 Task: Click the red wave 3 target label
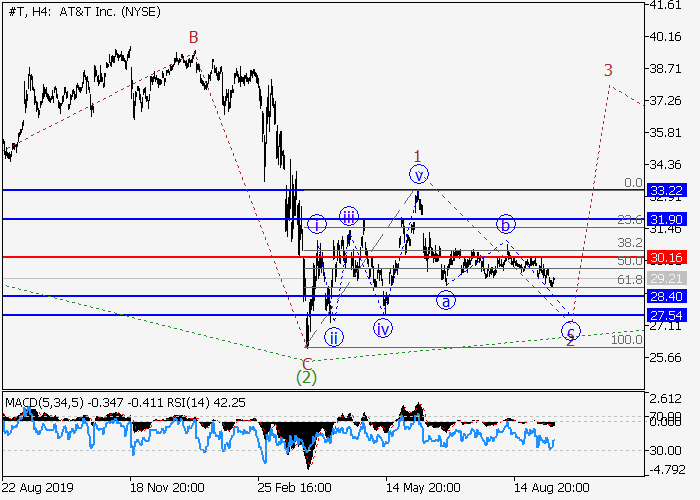pyautogui.click(x=607, y=70)
